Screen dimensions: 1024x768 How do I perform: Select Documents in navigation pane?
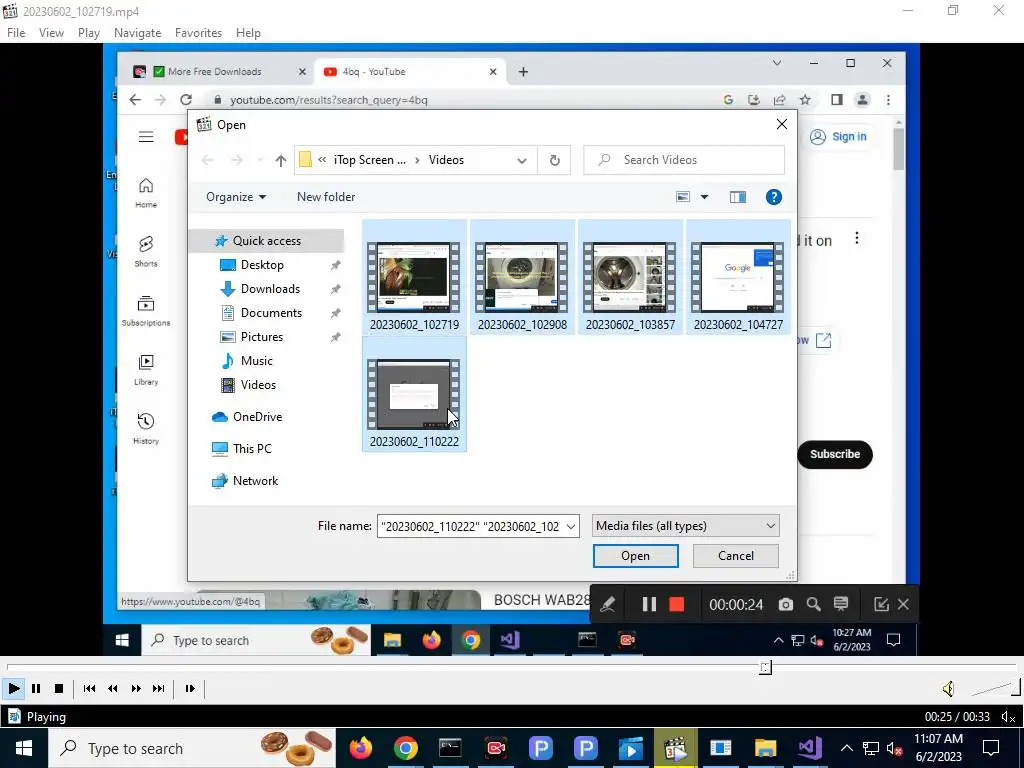click(x=271, y=313)
